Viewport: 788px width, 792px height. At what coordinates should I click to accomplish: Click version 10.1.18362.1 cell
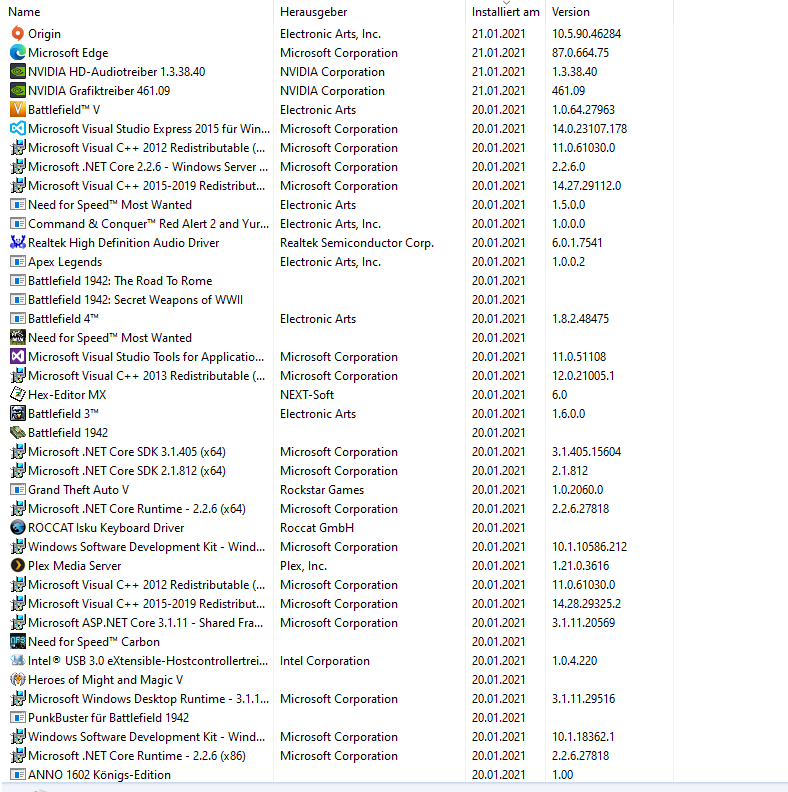(x=583, y=737)
